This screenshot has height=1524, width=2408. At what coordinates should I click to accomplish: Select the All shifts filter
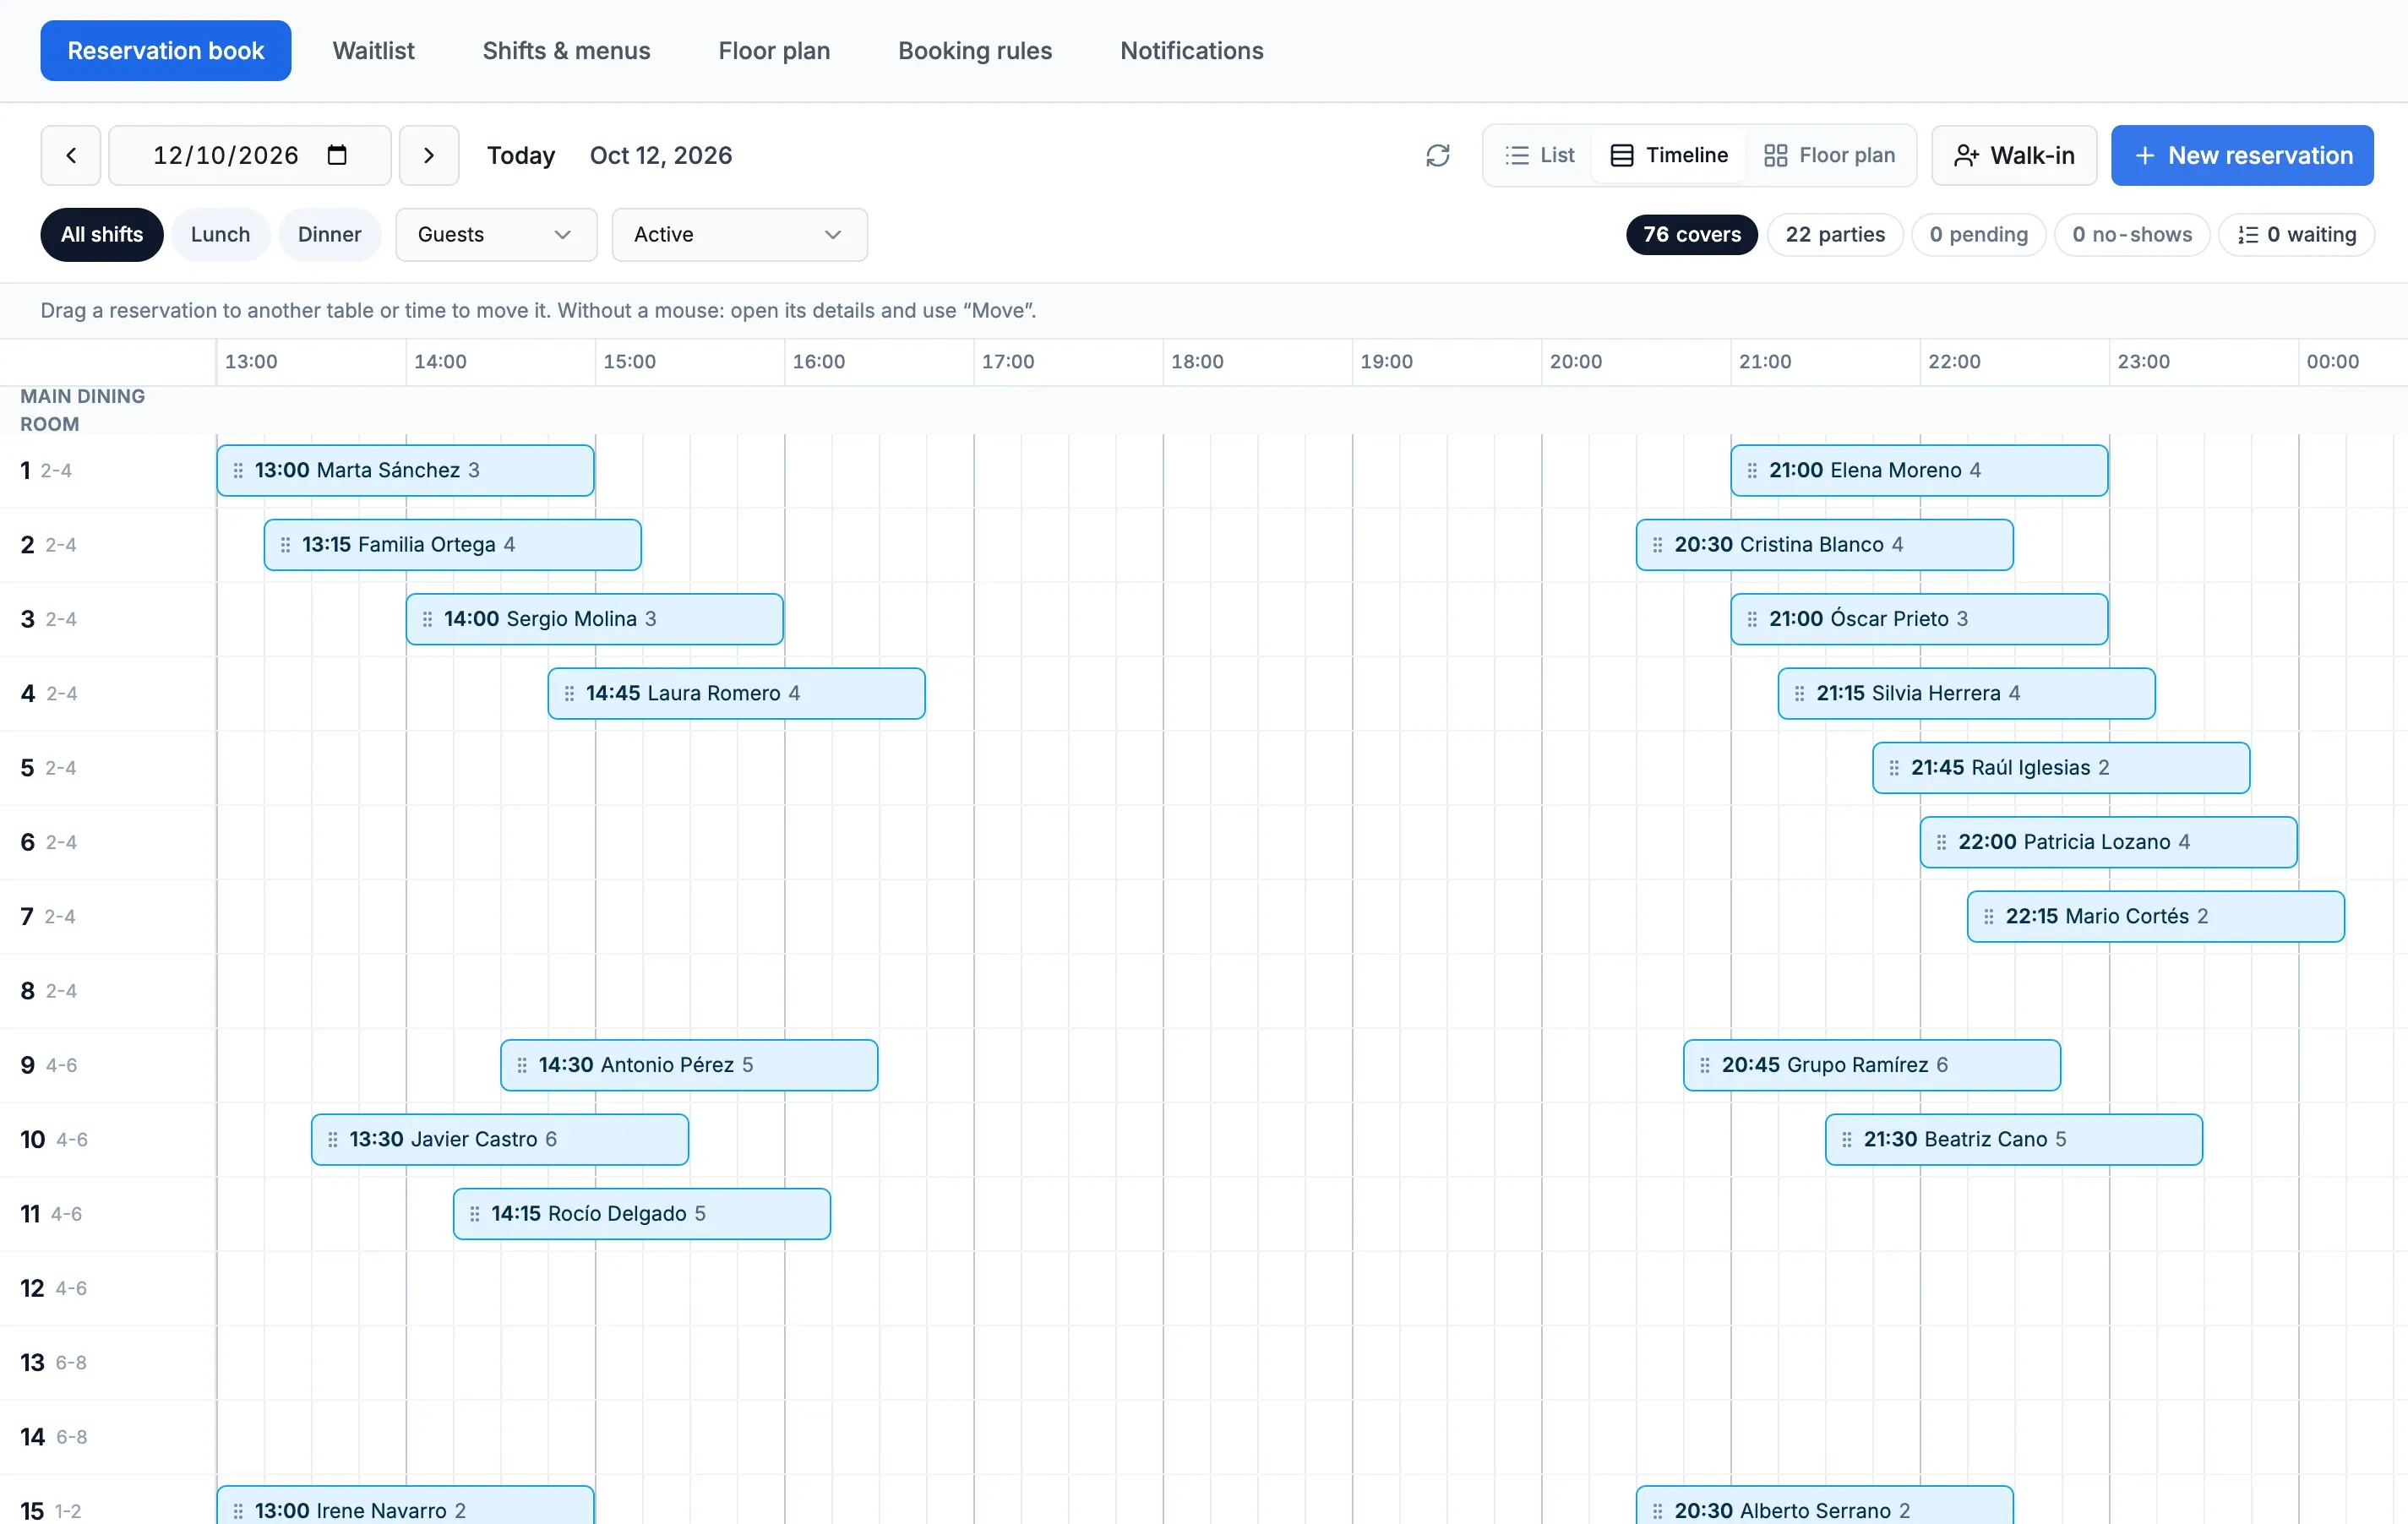[102, 234]
